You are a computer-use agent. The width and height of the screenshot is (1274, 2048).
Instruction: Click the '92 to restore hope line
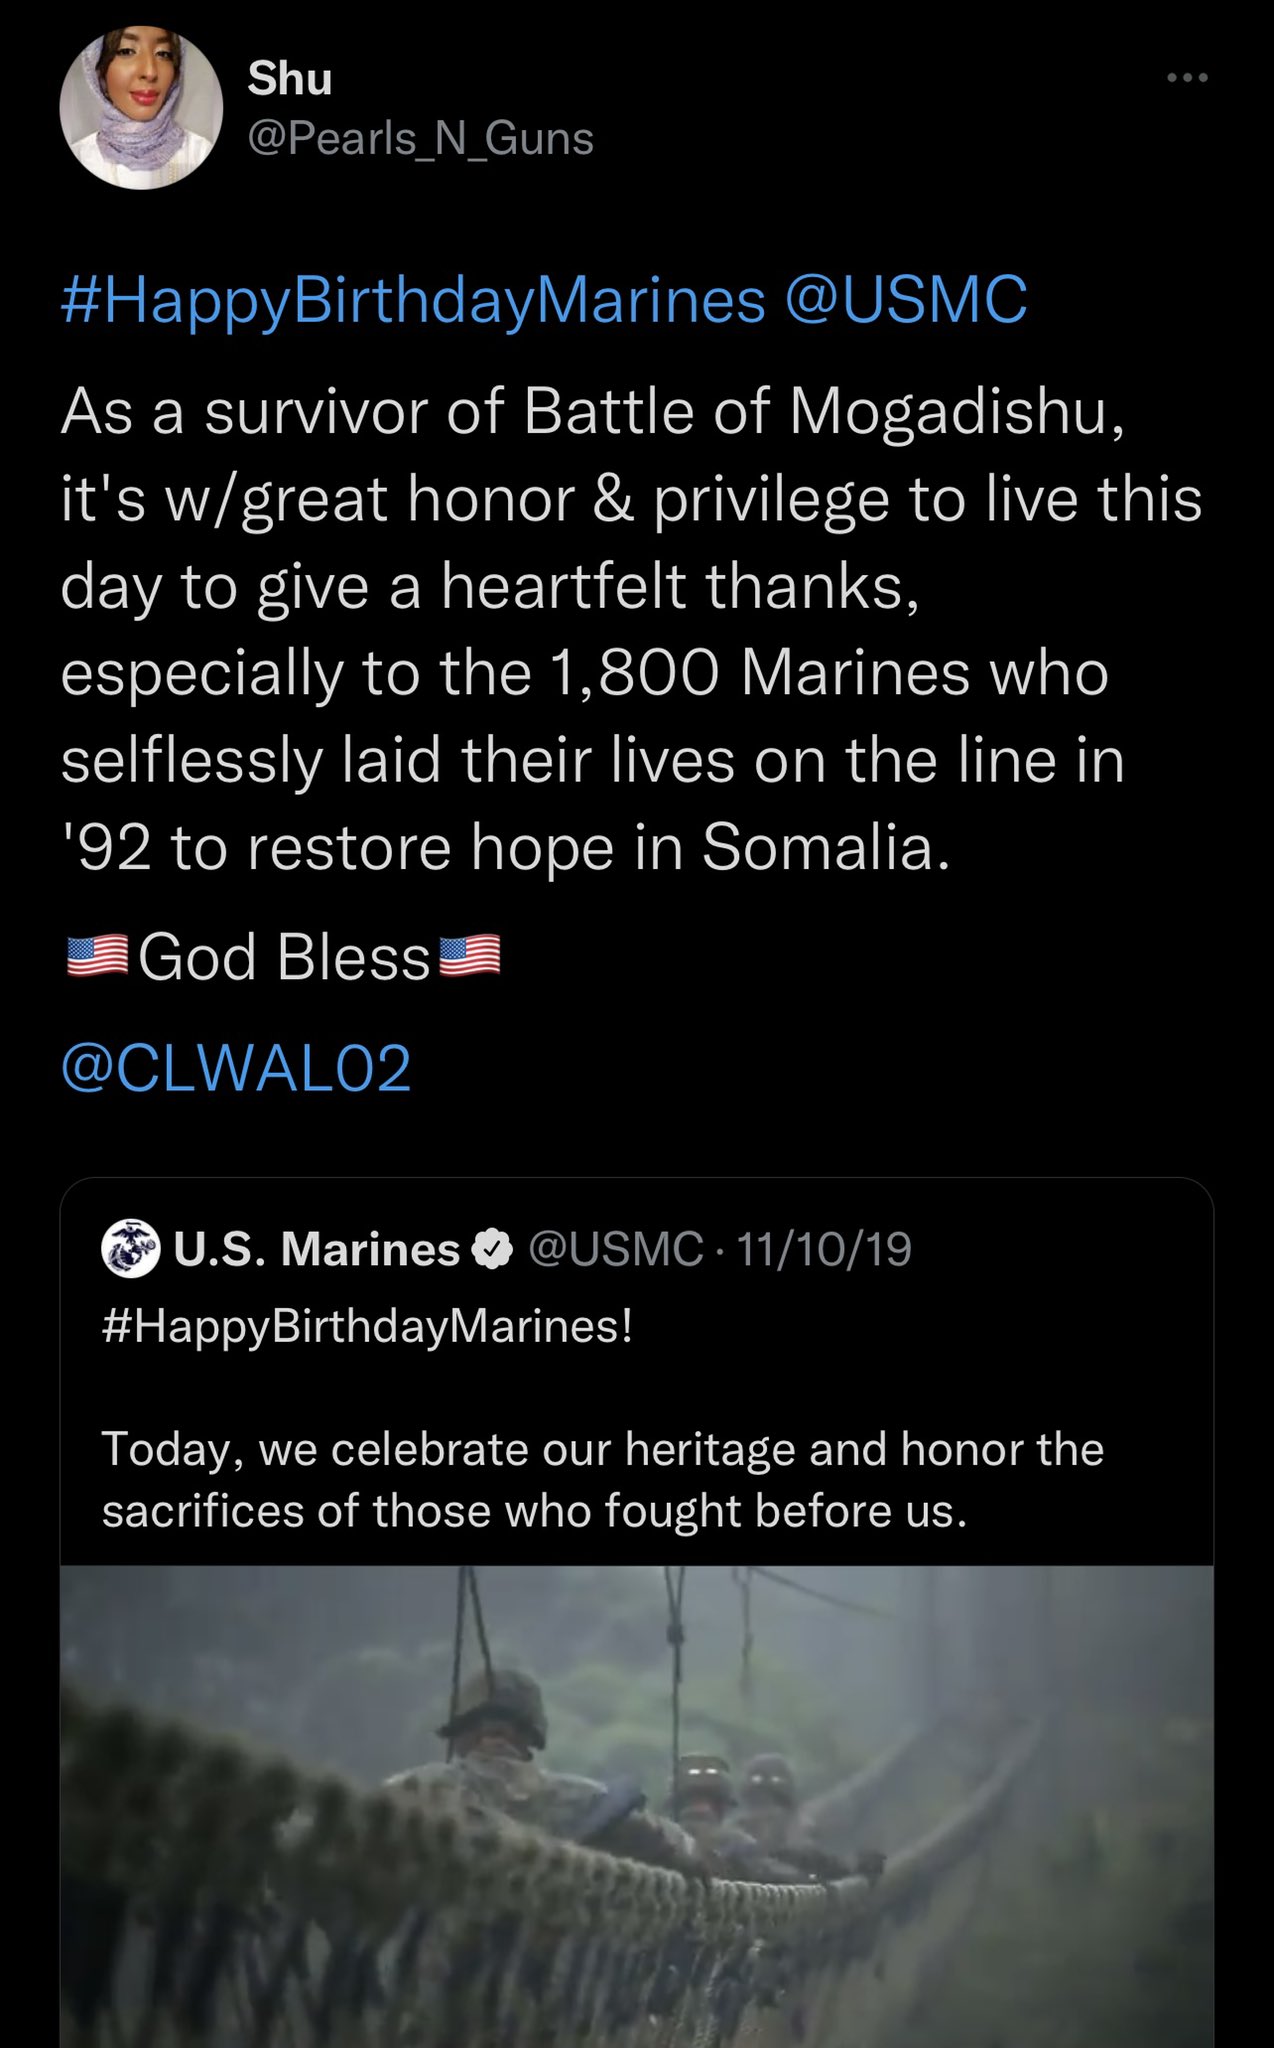click(x=505, y=848)
